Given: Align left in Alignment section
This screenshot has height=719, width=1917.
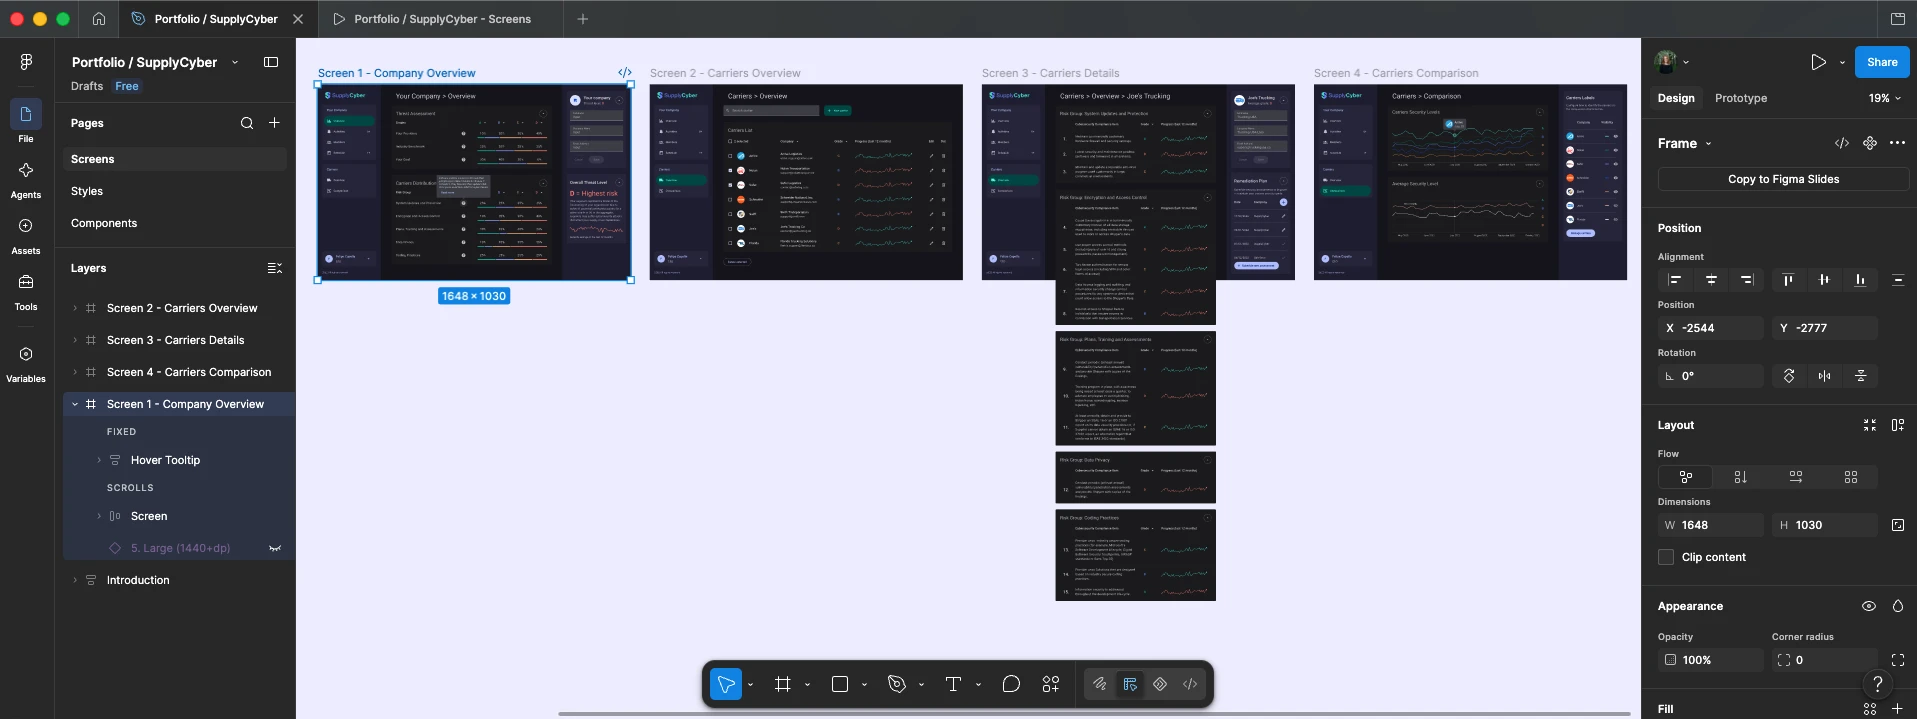Looking at the screenshot, I should 1675,280.
